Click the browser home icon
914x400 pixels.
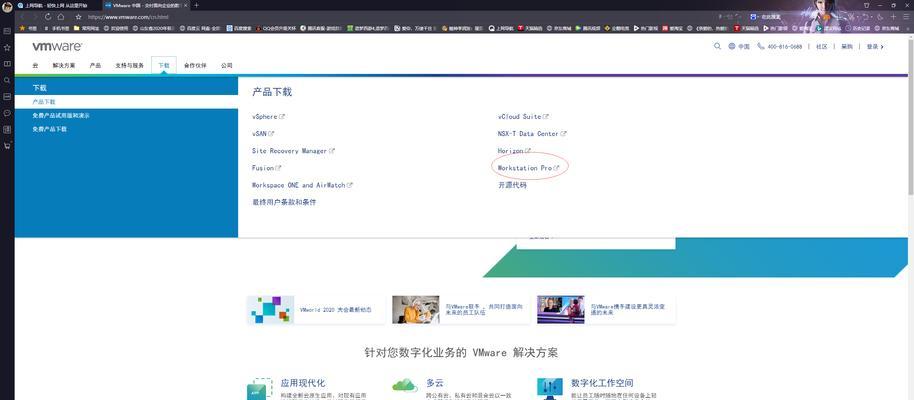click(x=61, y=17)
